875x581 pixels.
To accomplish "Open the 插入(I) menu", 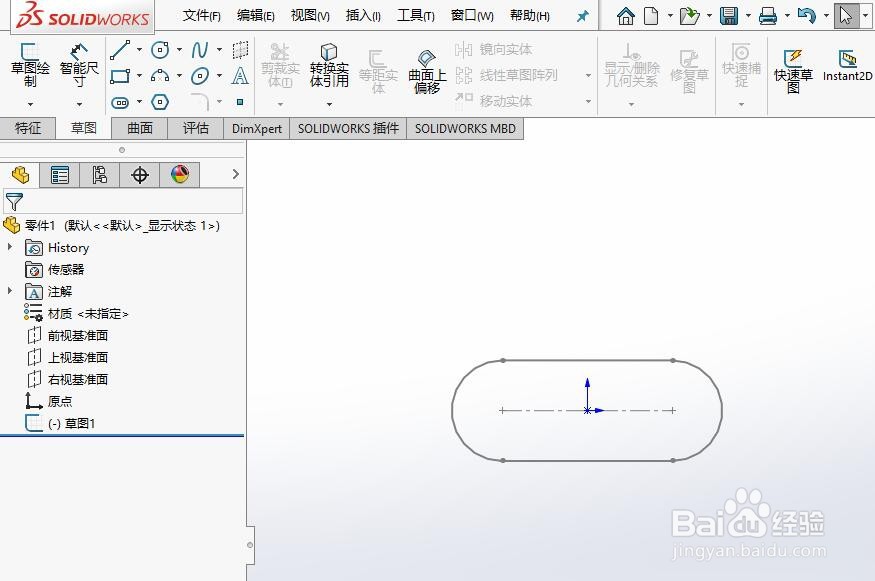I will [363, 16].
